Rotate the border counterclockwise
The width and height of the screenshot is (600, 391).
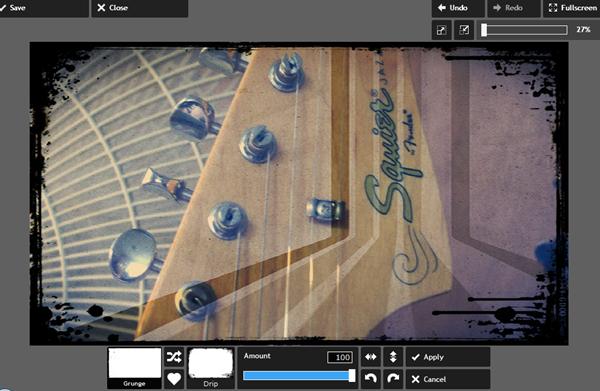(370, 379)
